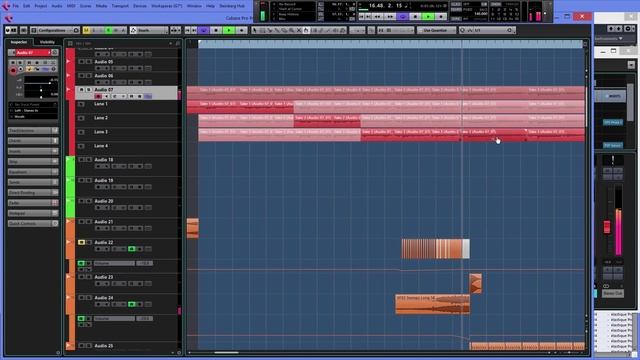Screen dimensions: 640x360
Task: Select the Audio 24 track
Action: coord(104,298)
